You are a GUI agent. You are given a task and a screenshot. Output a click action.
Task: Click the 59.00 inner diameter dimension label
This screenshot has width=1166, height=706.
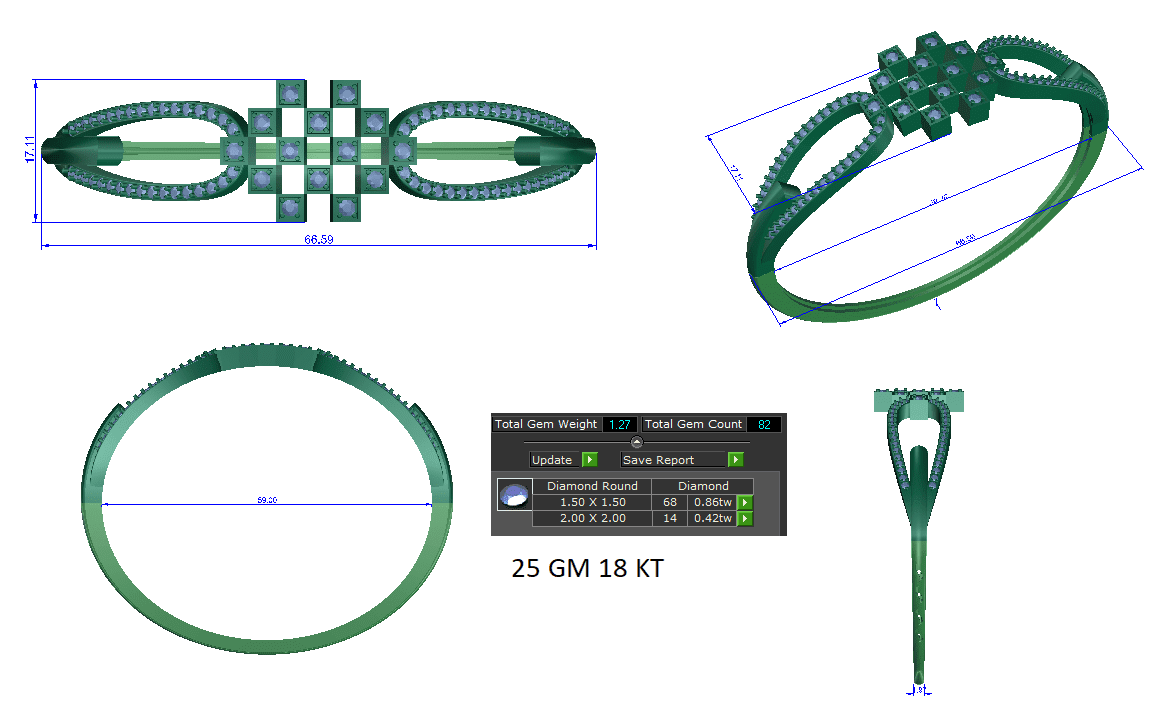coord(267,500)
